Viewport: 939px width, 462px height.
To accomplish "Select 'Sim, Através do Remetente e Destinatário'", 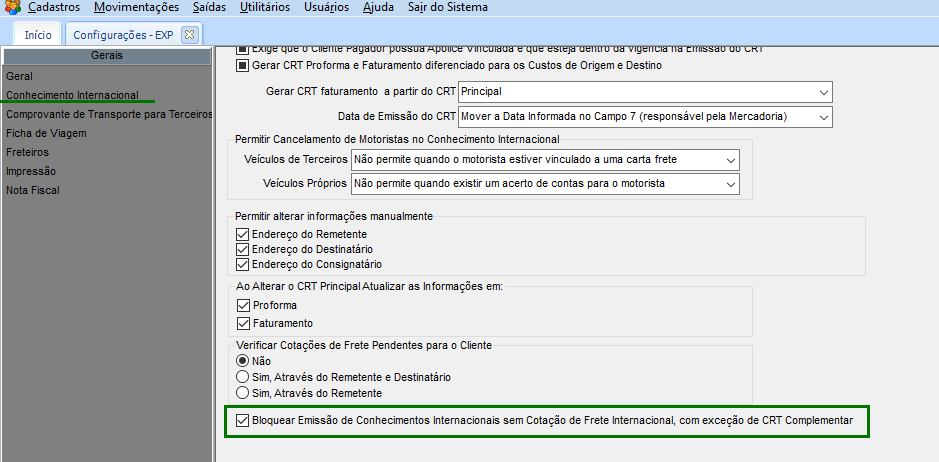I will [x=242, y=377].
